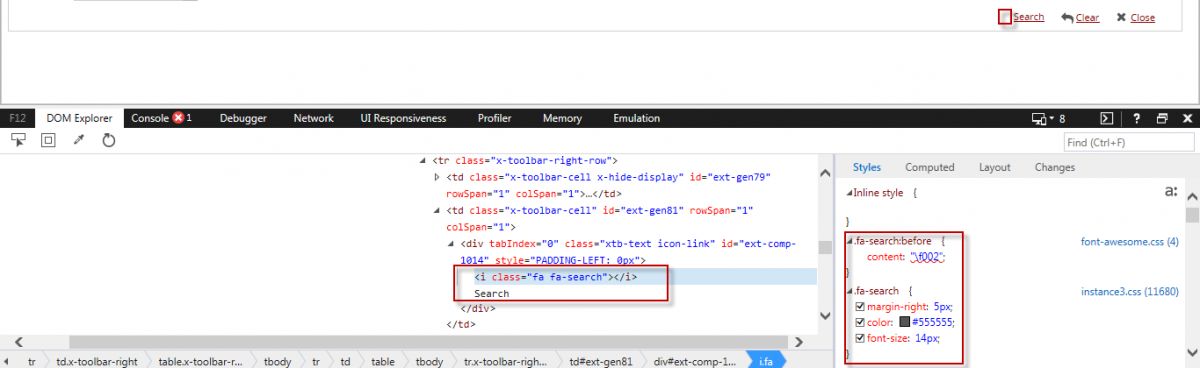Click the td.x-toolbar-right breadcrumb

97,360
